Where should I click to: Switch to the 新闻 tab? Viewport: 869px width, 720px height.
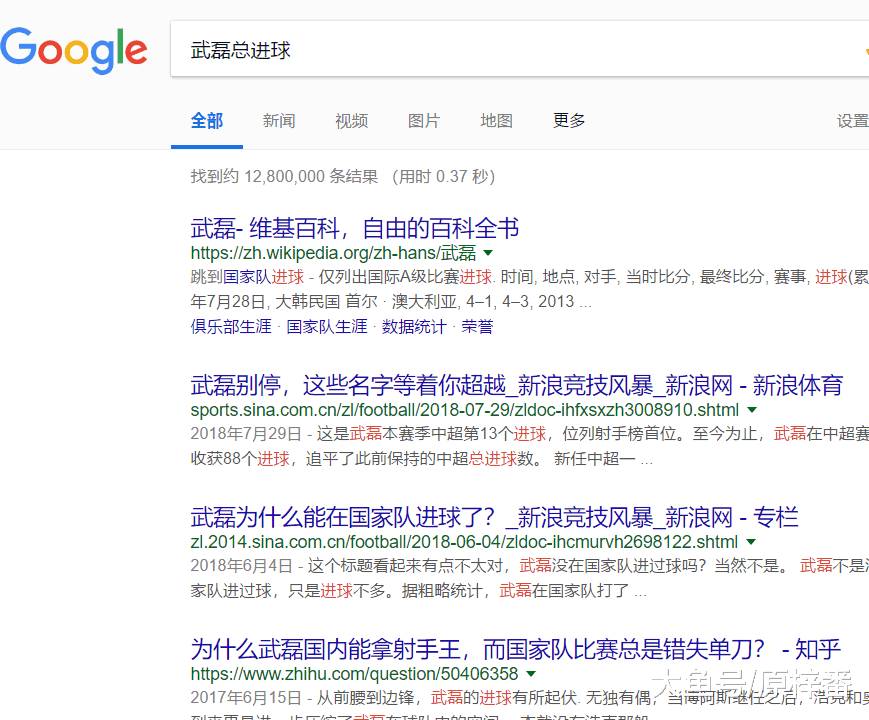pyautogui.click(x=279, y=121)
